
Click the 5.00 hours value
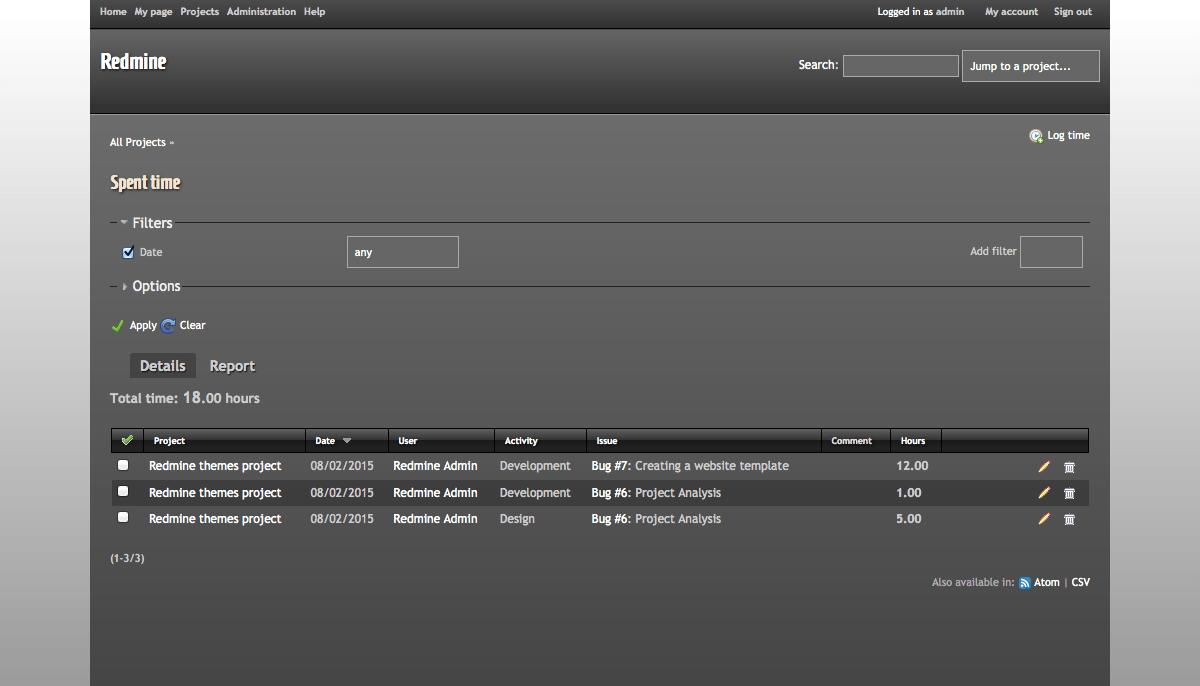click(909, 519)
